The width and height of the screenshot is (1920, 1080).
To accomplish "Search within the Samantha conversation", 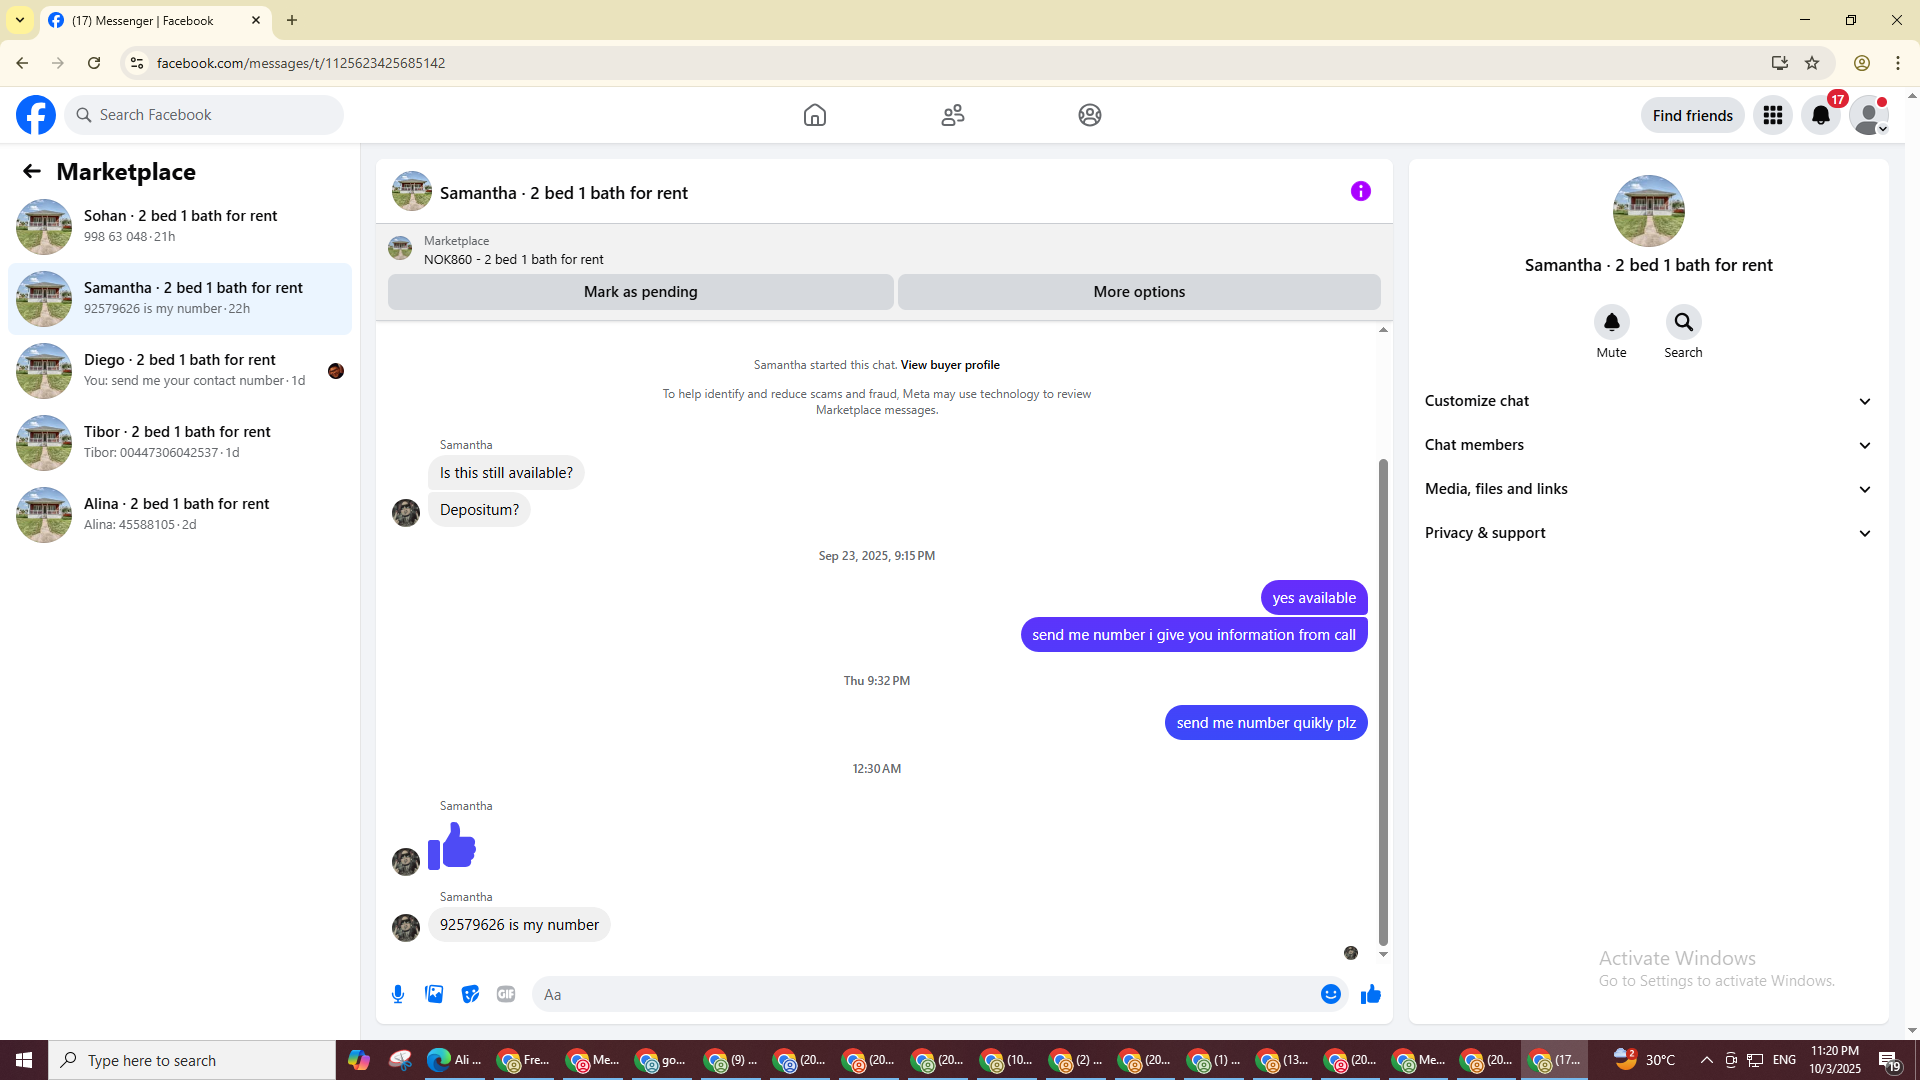I will pyautogui.click(x=1684, y=322).
